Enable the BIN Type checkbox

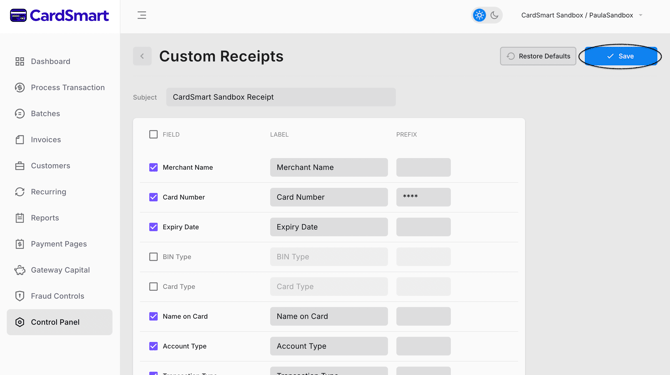[153, 257]
